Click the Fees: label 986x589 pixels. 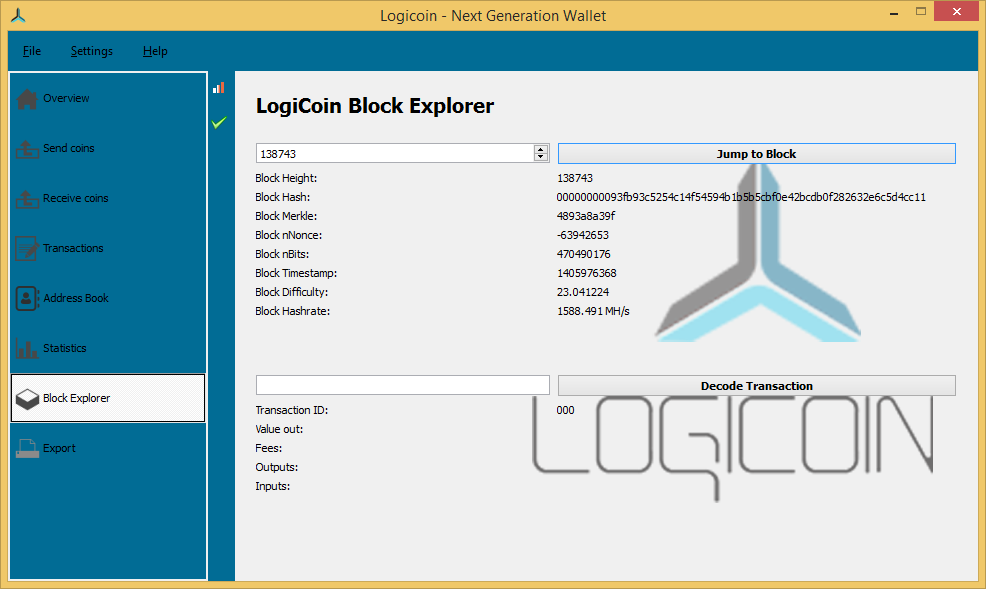click(x=269, y=448)
